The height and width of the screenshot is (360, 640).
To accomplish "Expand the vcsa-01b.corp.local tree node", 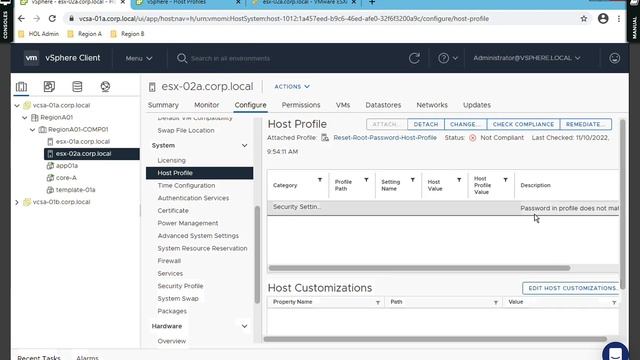I will point(17,202).
